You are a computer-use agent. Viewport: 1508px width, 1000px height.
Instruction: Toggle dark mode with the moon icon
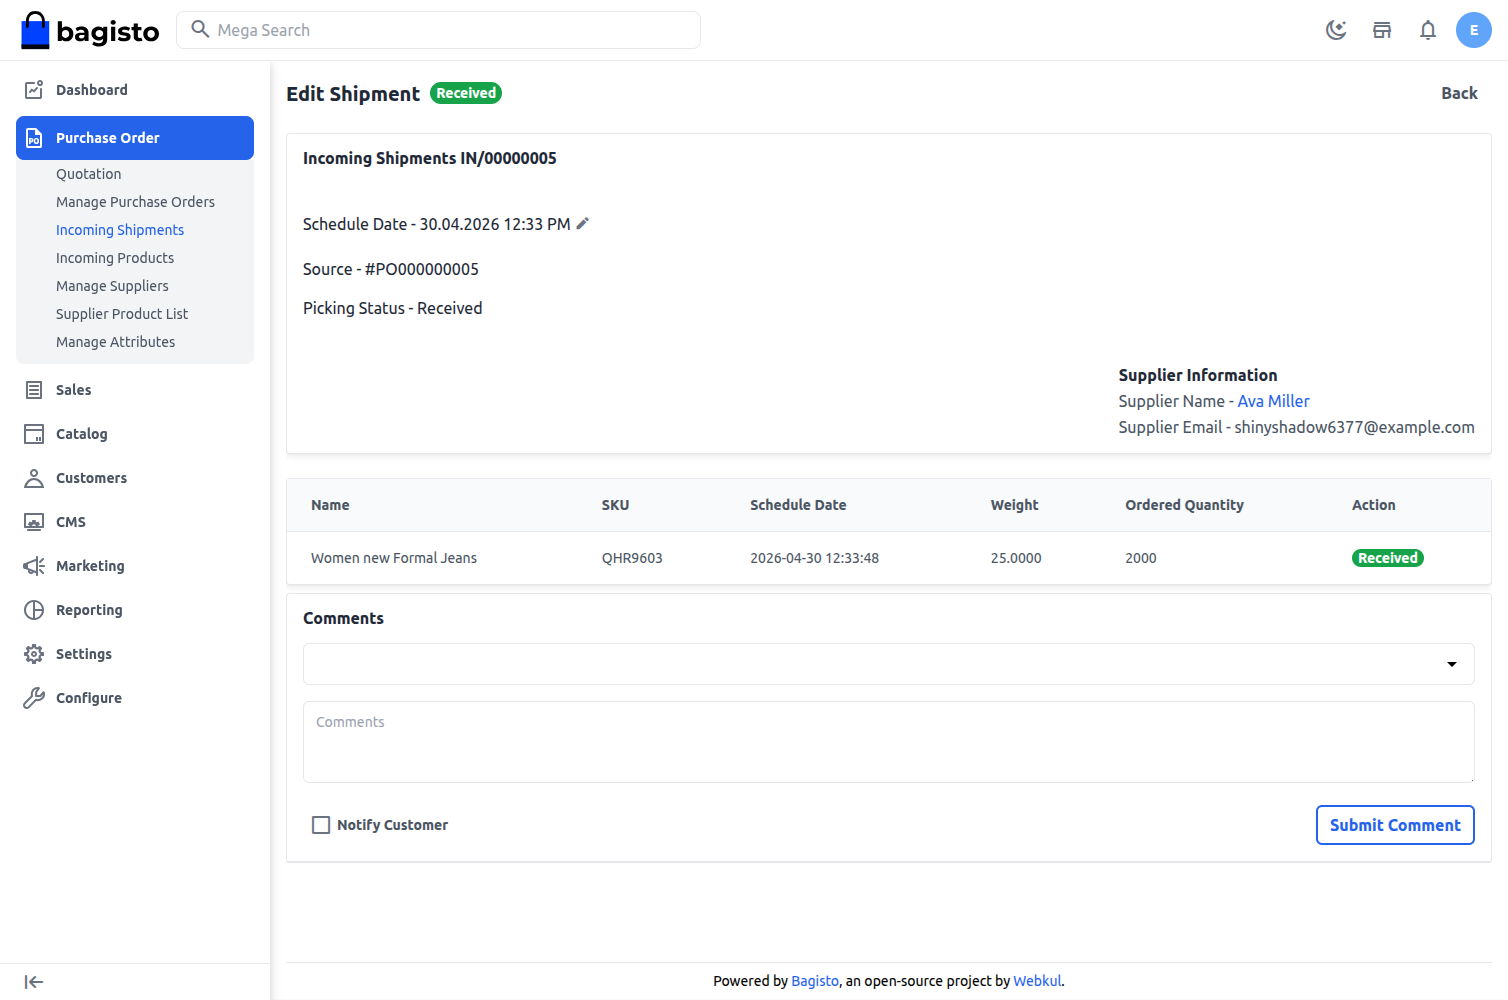point(1336,30)
